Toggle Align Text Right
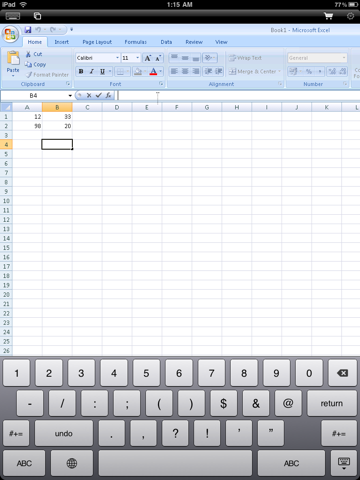Image resolution: width=360 pixels, height=480 pixels. 196,71
